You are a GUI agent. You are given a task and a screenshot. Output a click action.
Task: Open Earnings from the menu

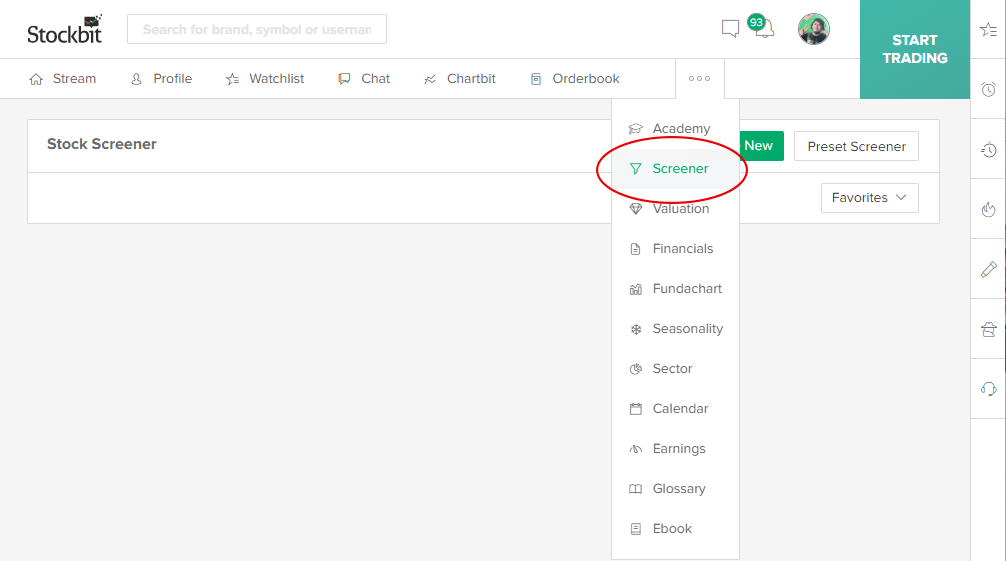point(676,449)
